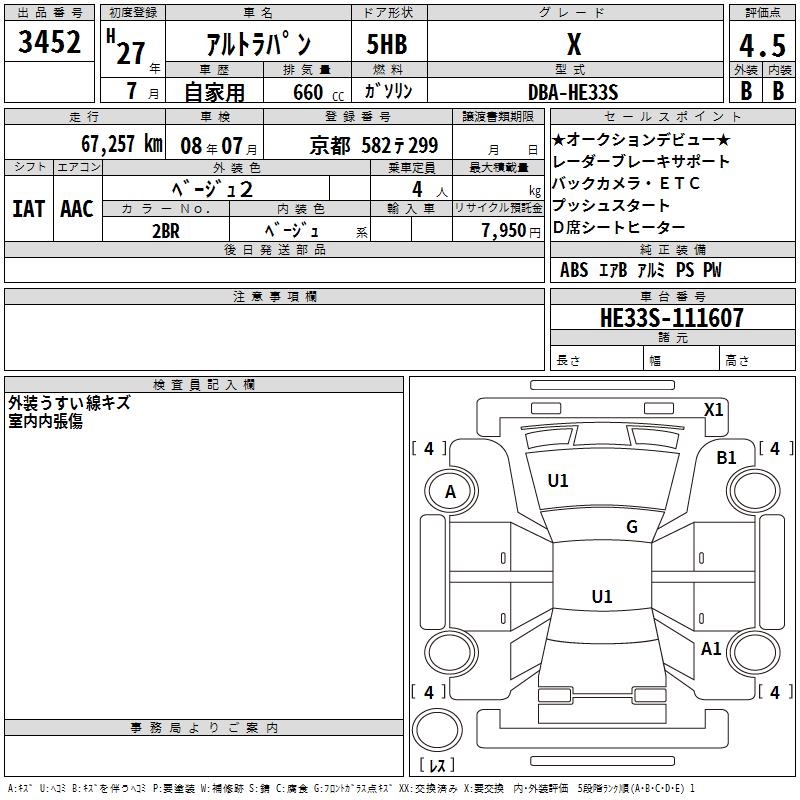Viewport: 800px width, 800px height.
Task: Select the vehicle history 自家用
Action: (214, 92)
